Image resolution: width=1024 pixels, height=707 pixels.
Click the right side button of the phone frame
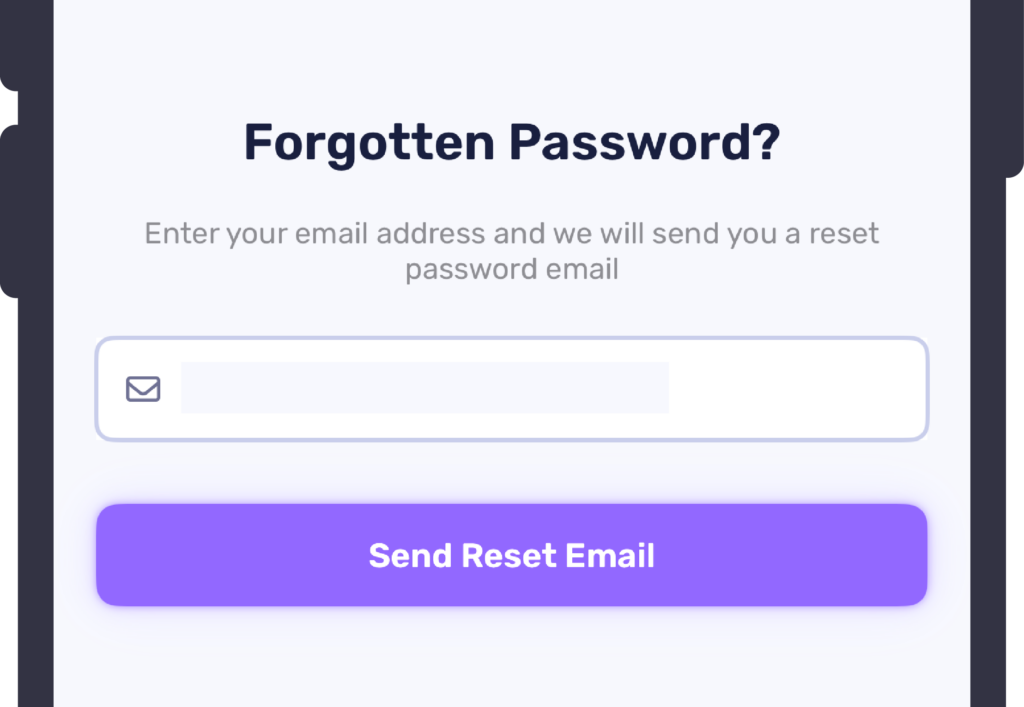(1014, 90)
